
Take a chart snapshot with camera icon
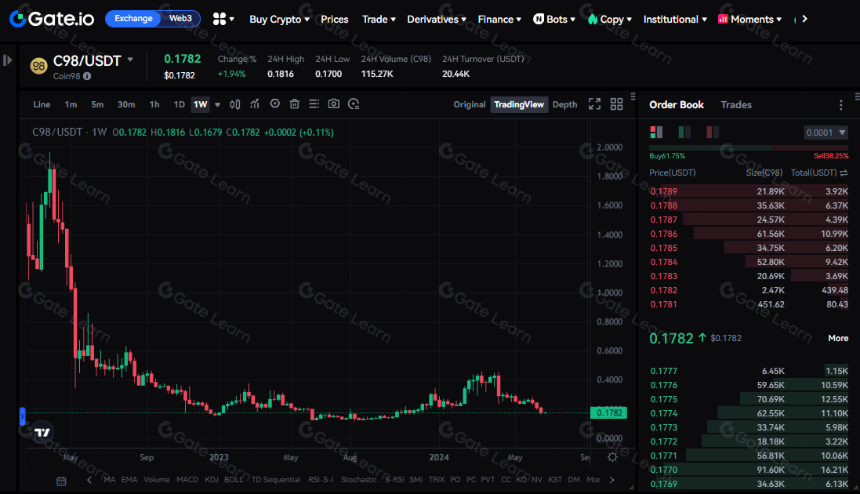pyautogui.click(x=333, y=104)
